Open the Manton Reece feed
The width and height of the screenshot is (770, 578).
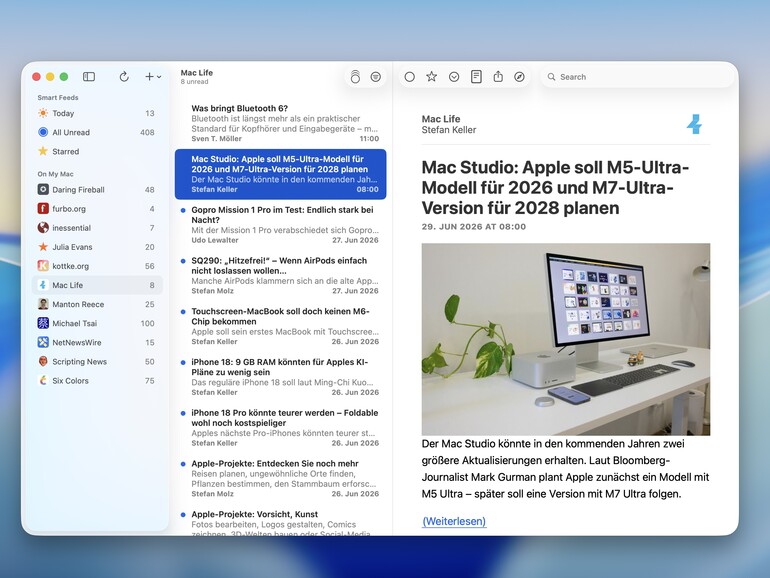[97, 304]
